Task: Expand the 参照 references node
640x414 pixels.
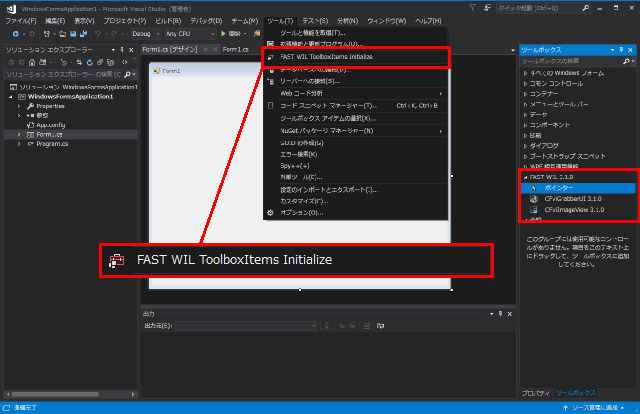Action: pyautogui.click(x=19, y=116)
